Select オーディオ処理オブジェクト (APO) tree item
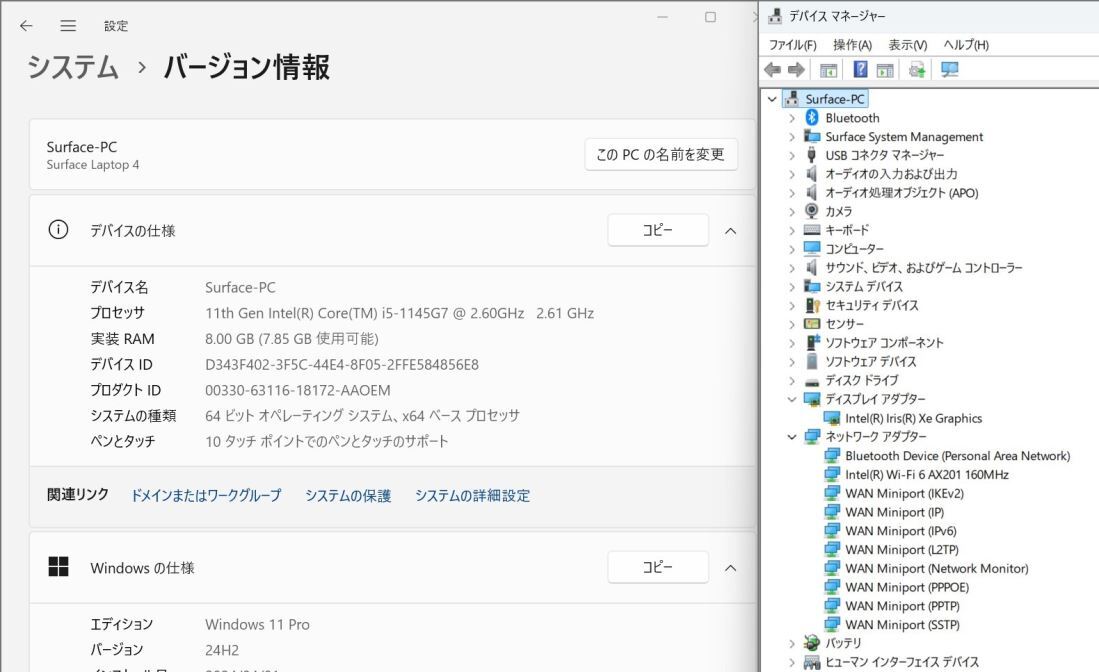Screen dimensions: 1099x672 pos(901,193)
